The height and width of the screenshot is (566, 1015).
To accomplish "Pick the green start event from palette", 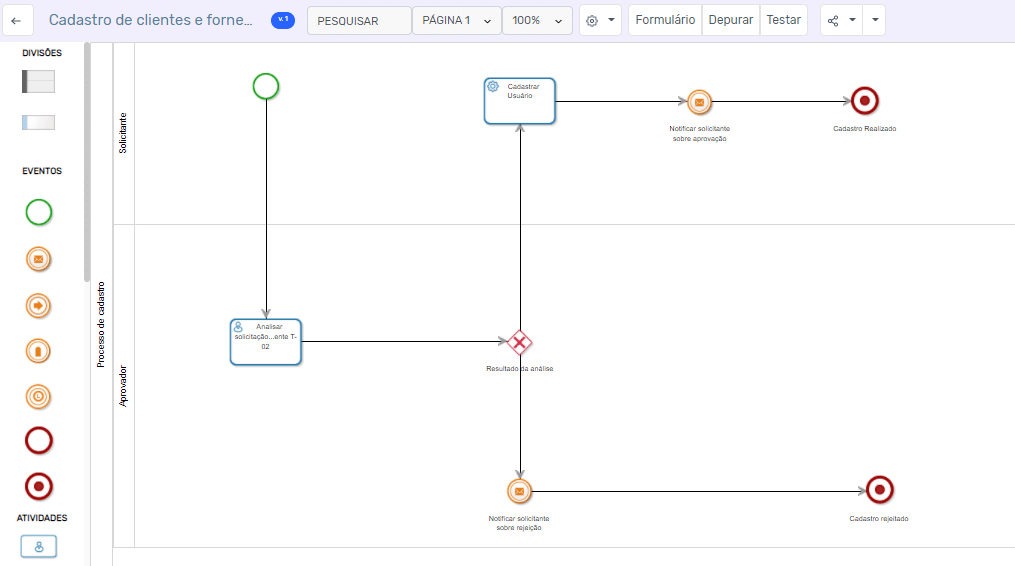I will 38,212.
